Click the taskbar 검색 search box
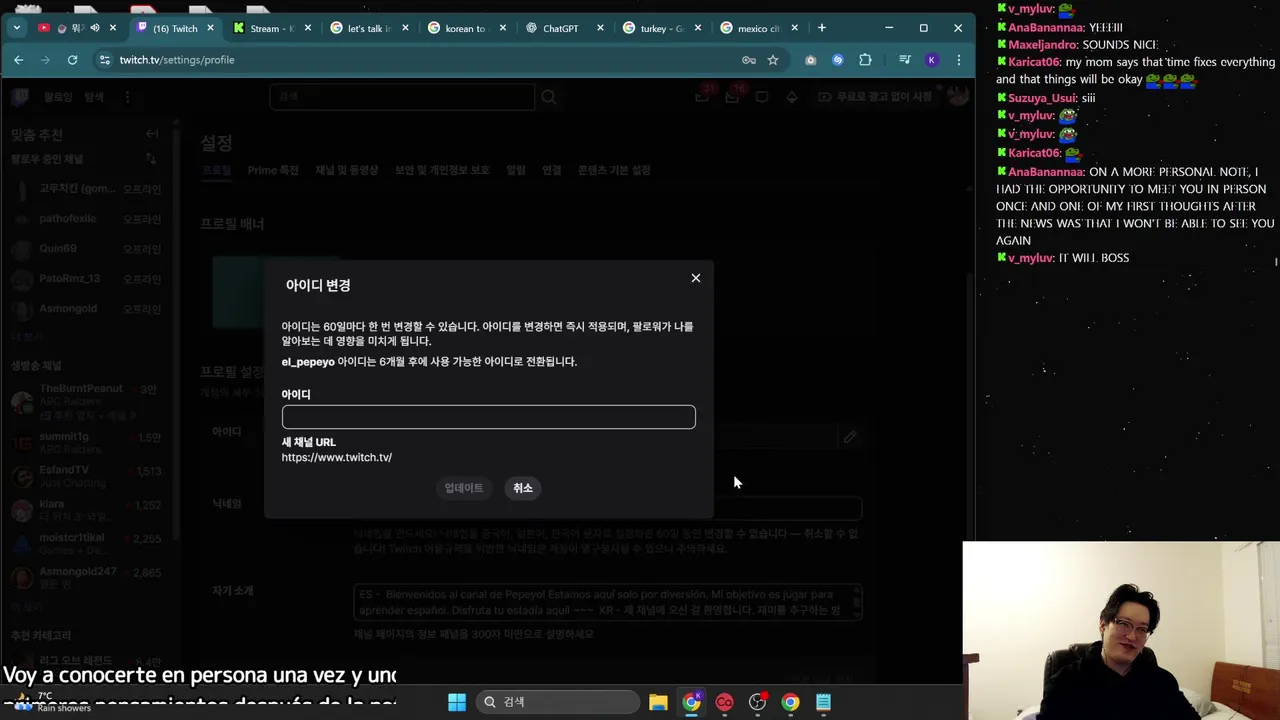Screen dimensions: 1280x720 556,702
